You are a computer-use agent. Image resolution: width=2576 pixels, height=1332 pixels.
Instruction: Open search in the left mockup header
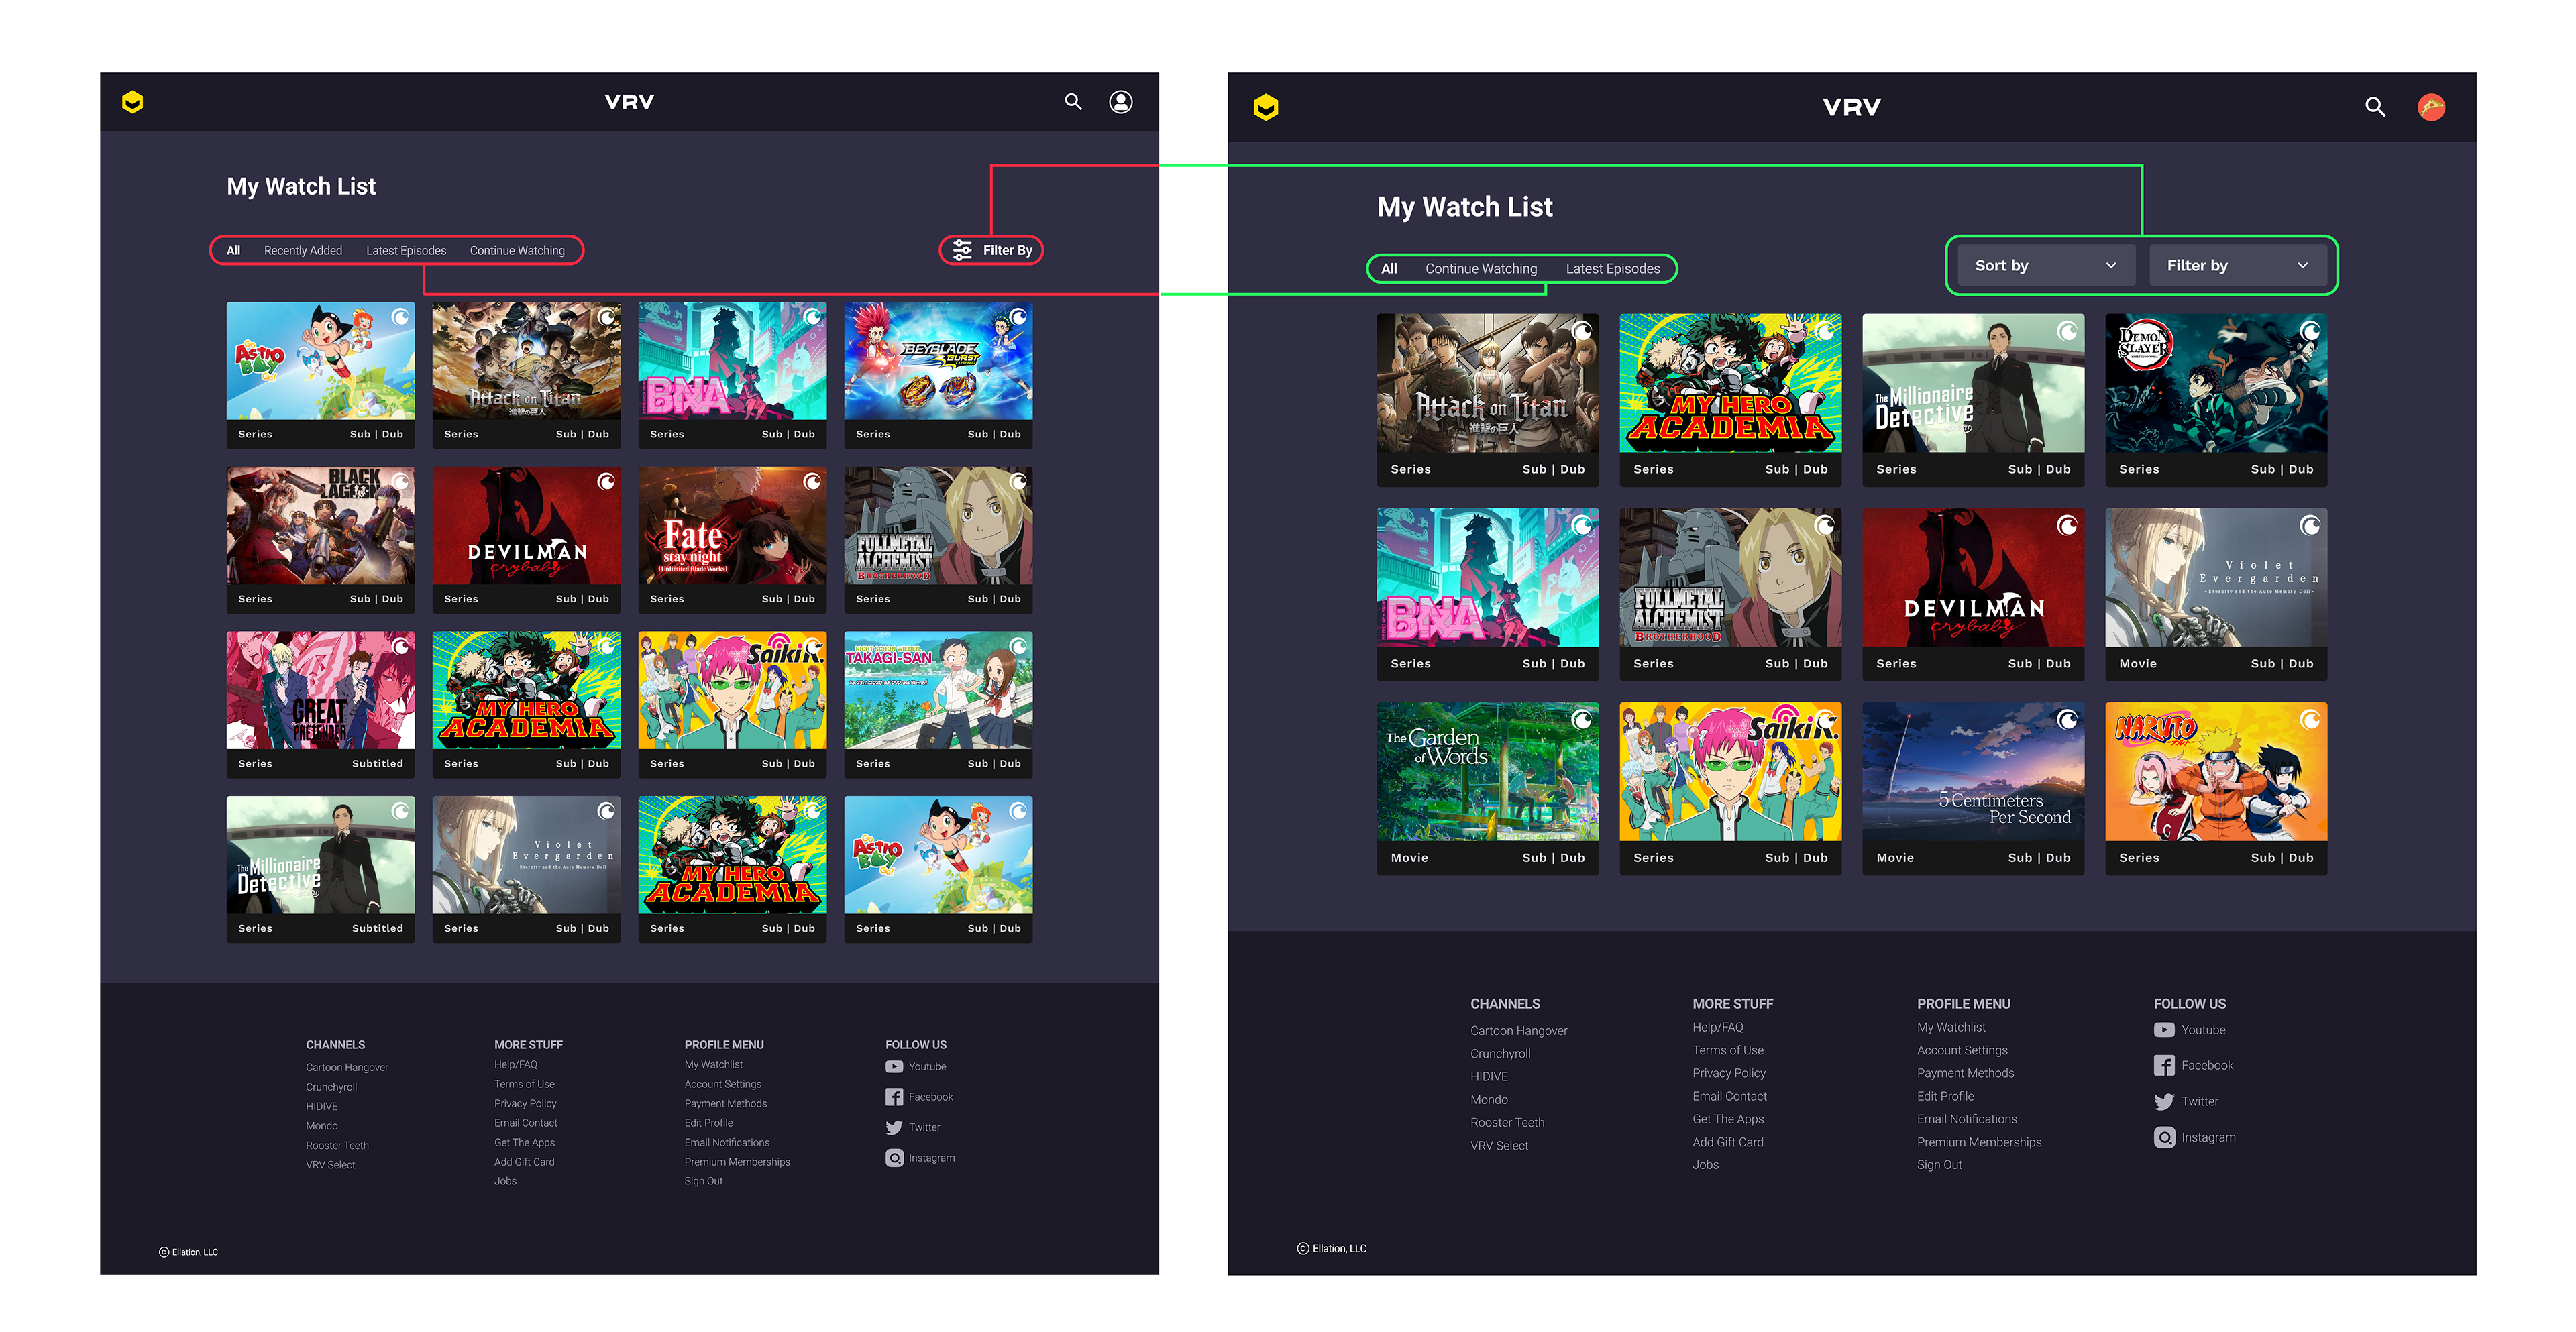point(1073,102)
